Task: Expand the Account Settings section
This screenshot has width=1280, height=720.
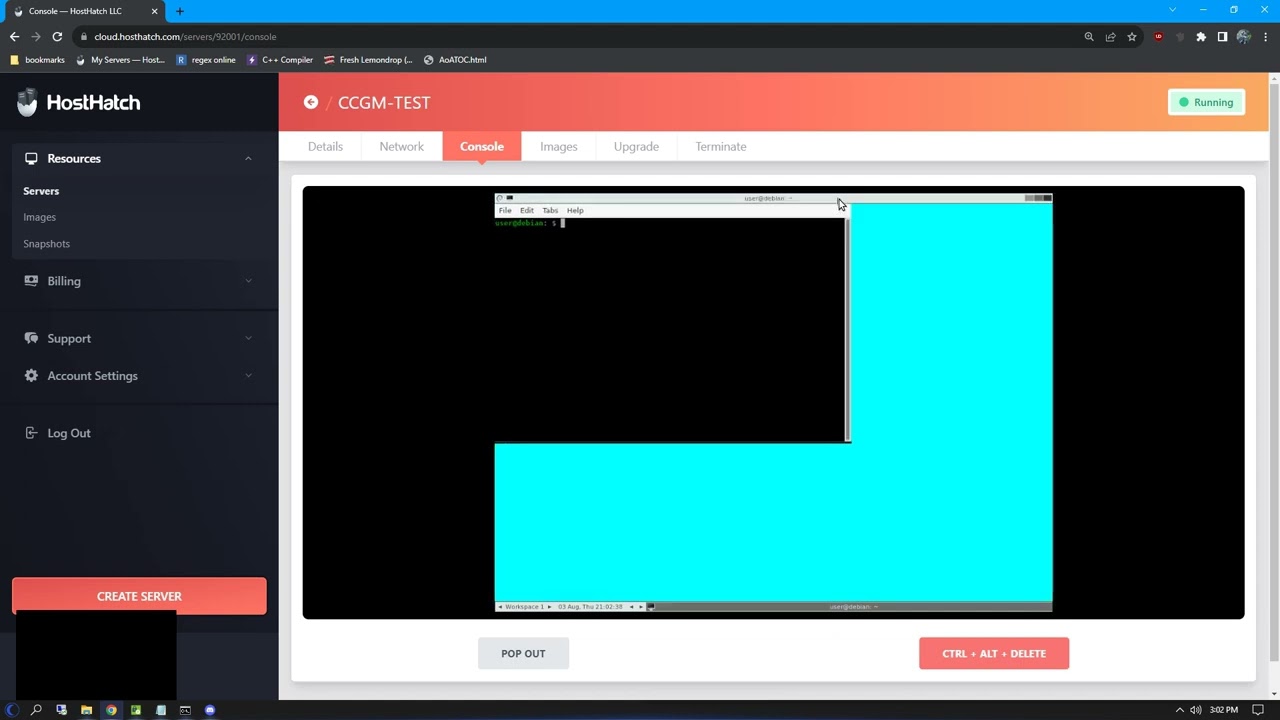Action: tap(248, 376)
